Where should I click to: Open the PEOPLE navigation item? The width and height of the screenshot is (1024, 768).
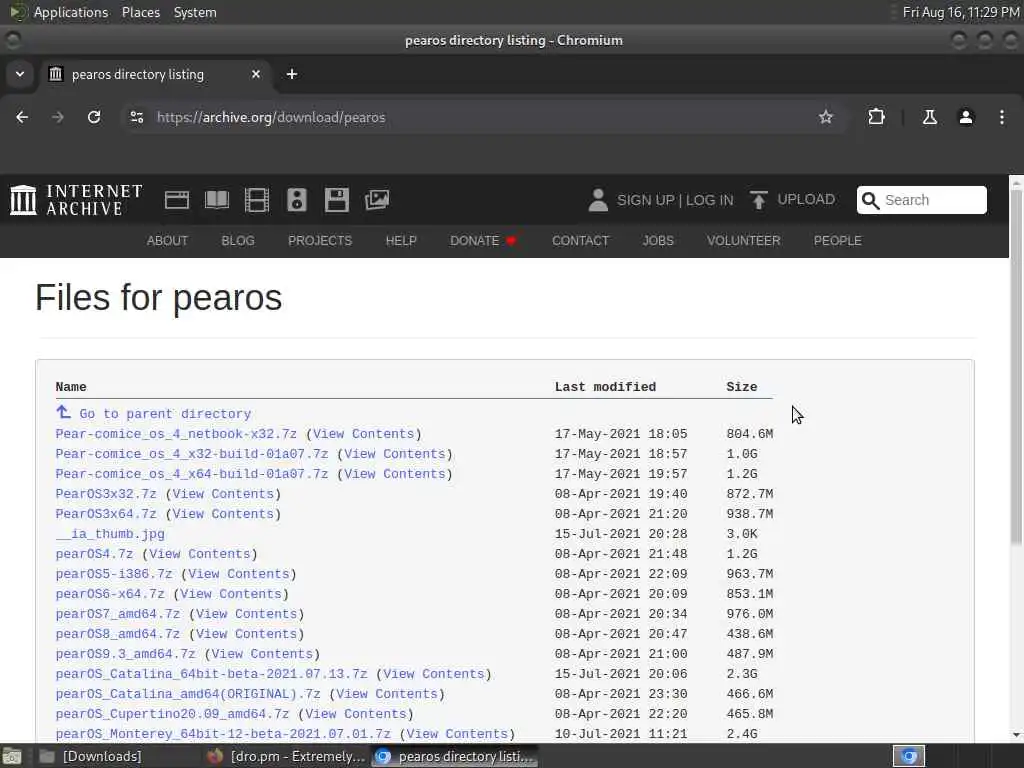(837, 240)
